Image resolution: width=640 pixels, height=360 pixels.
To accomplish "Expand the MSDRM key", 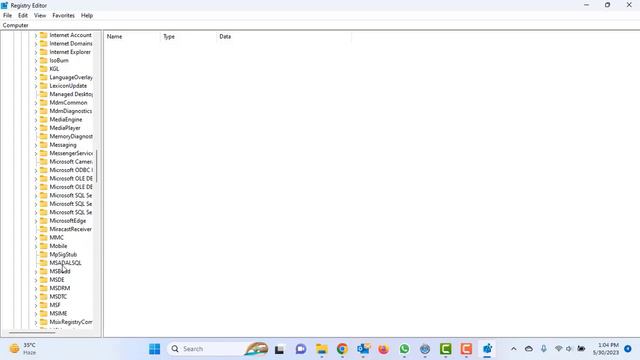I will coord(36,289).
